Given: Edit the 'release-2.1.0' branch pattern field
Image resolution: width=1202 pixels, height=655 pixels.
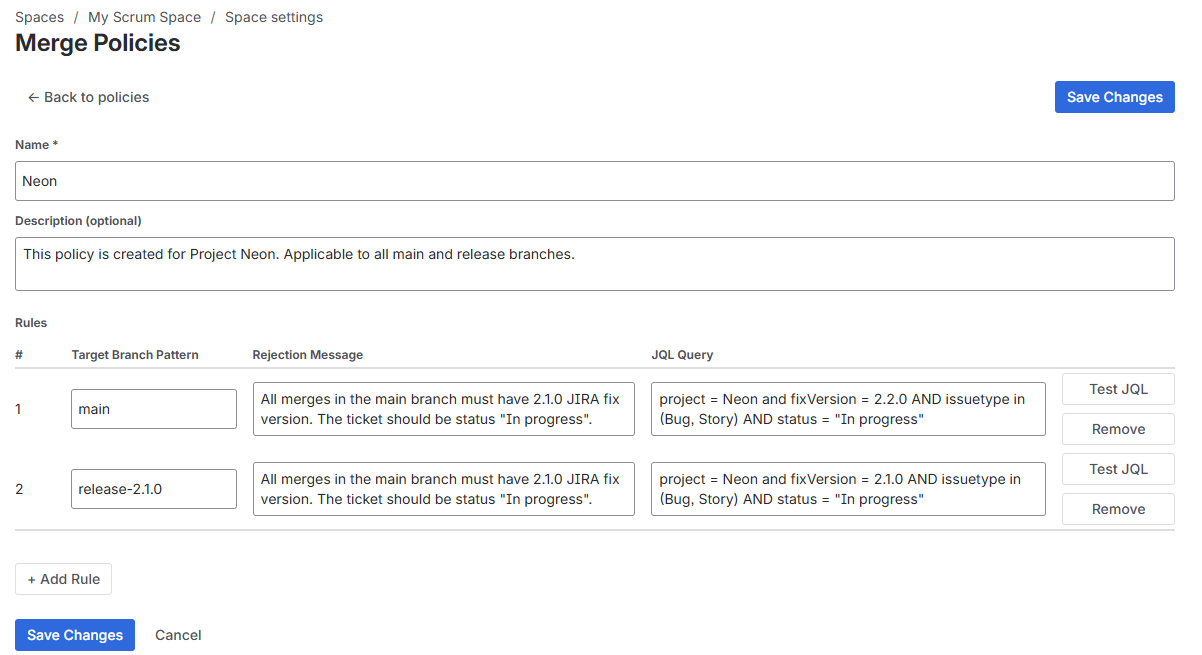Looking at the screenshot, I should [154, 489].
